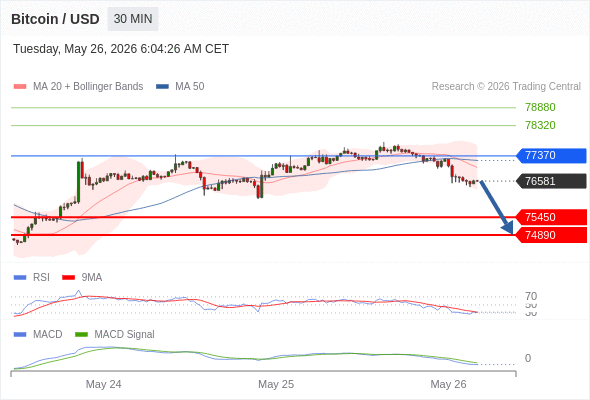Click the Research © 2026 Trading Central credit
This screenshot has height=400, width=590.
point(506,87)
